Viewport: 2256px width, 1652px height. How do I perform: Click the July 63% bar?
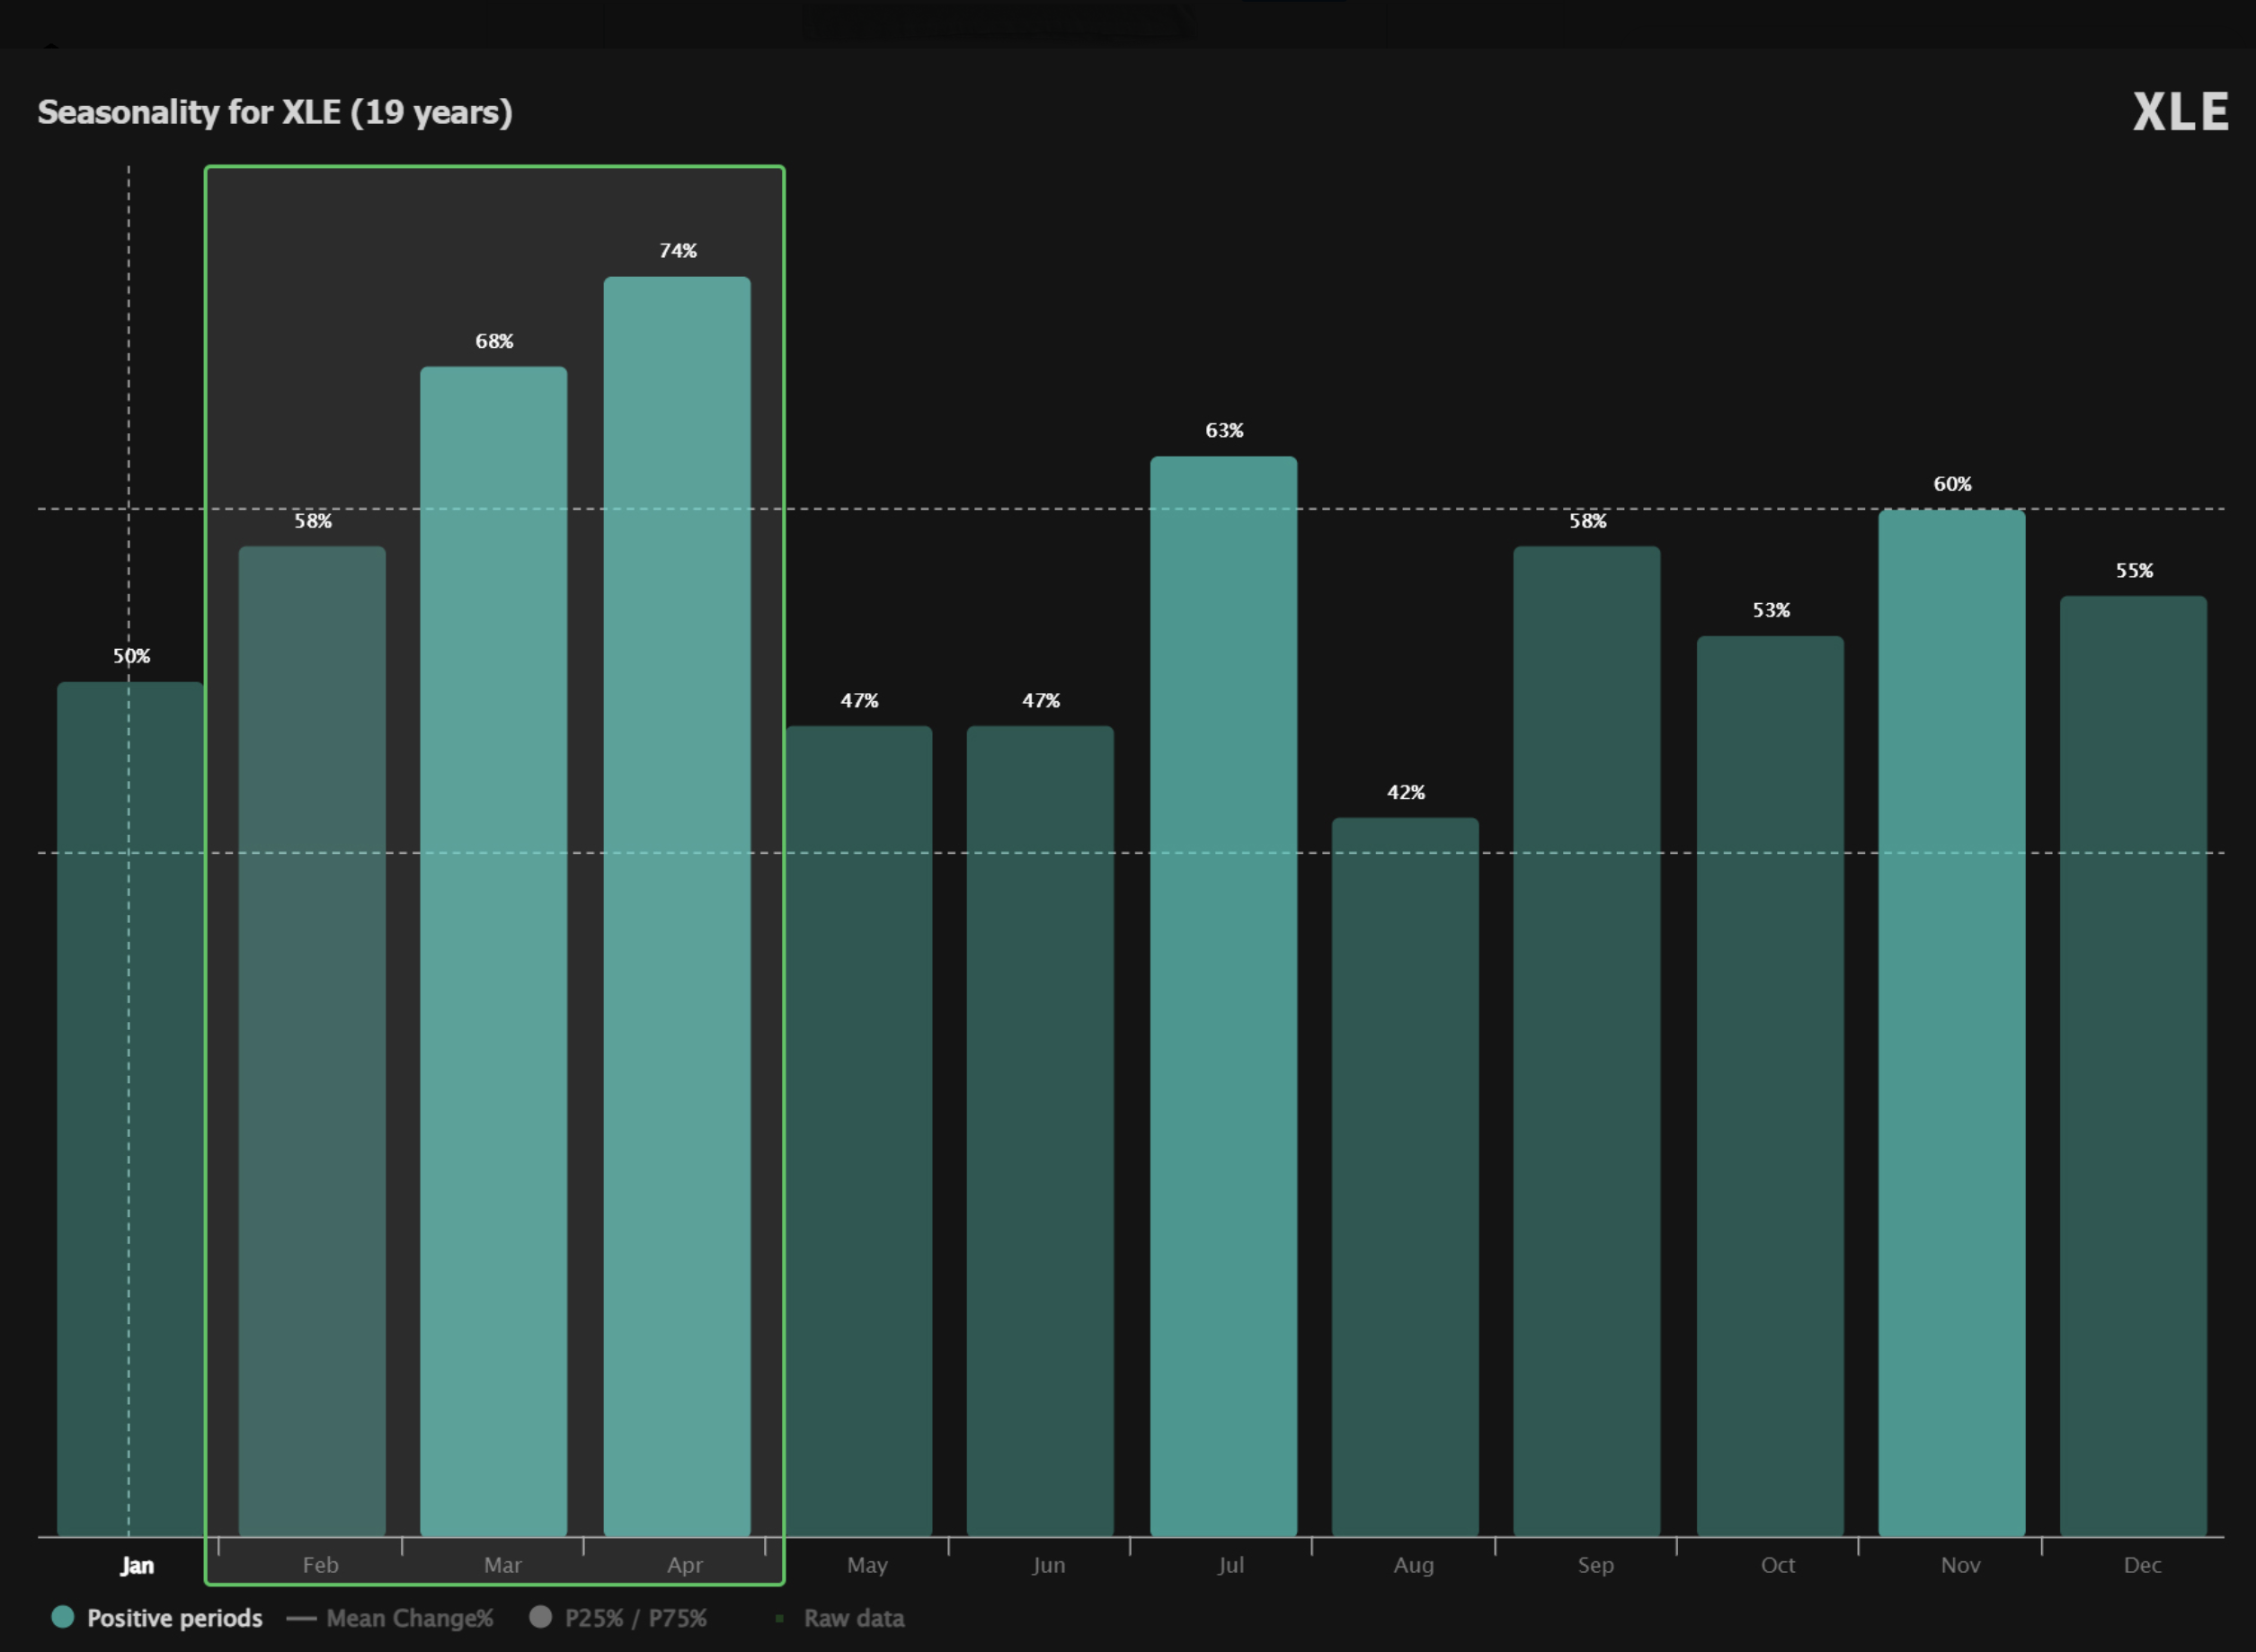pyautogui.click(x=1224, y=996)
